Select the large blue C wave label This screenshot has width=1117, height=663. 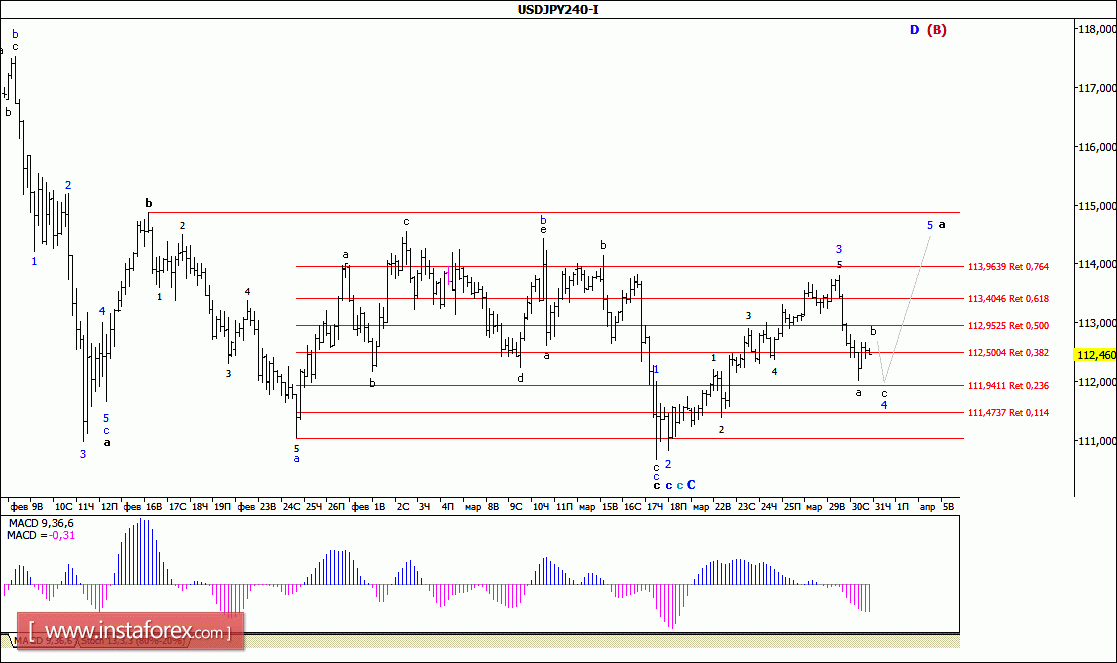[691, 485]
